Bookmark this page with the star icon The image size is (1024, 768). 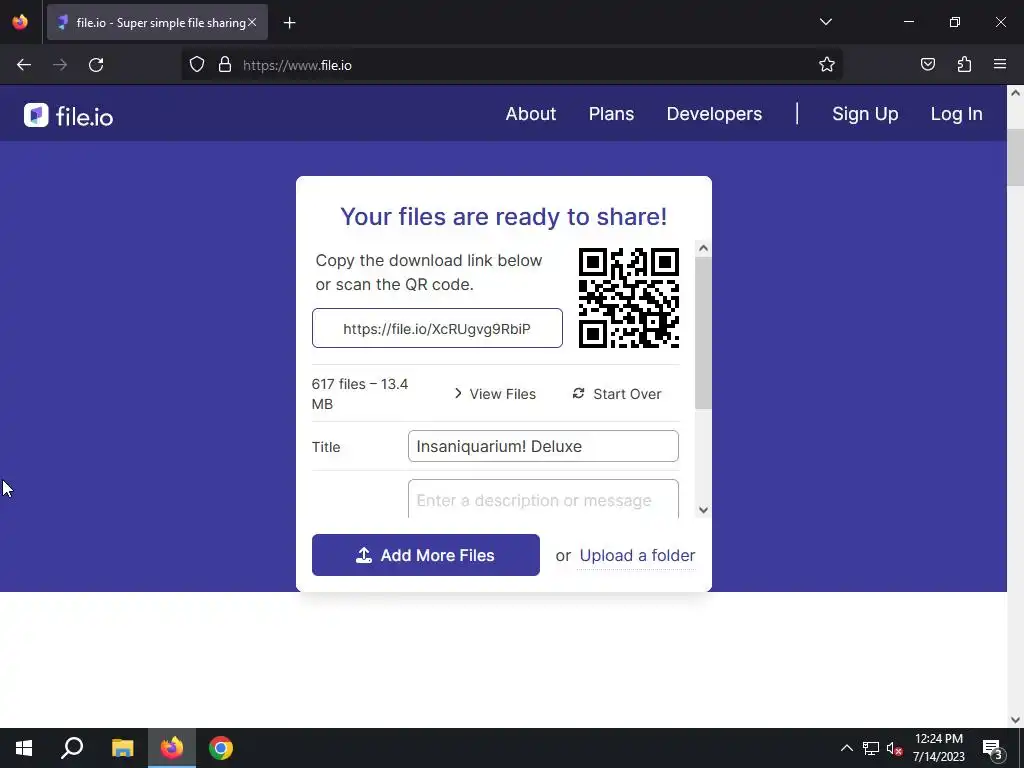click(827, 65)
